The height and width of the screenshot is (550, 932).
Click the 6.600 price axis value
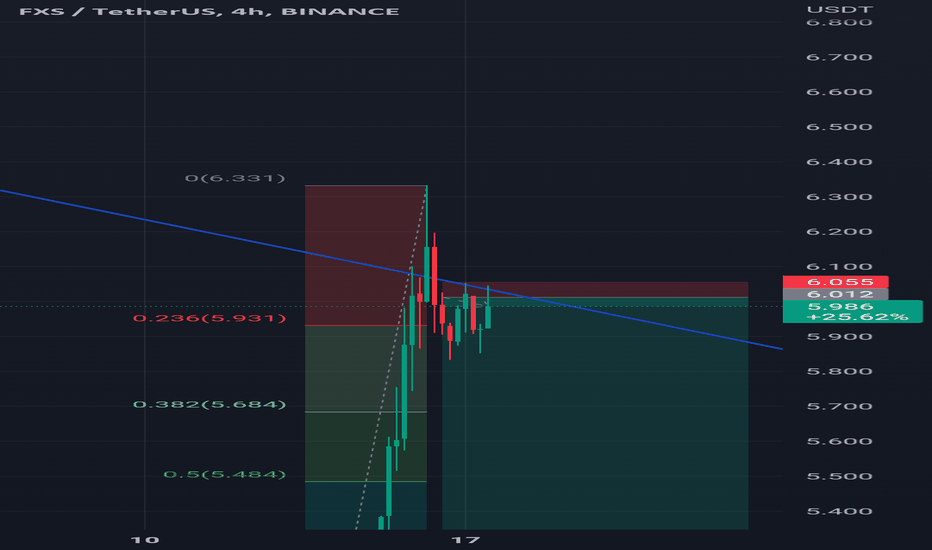tap(839, 92)
